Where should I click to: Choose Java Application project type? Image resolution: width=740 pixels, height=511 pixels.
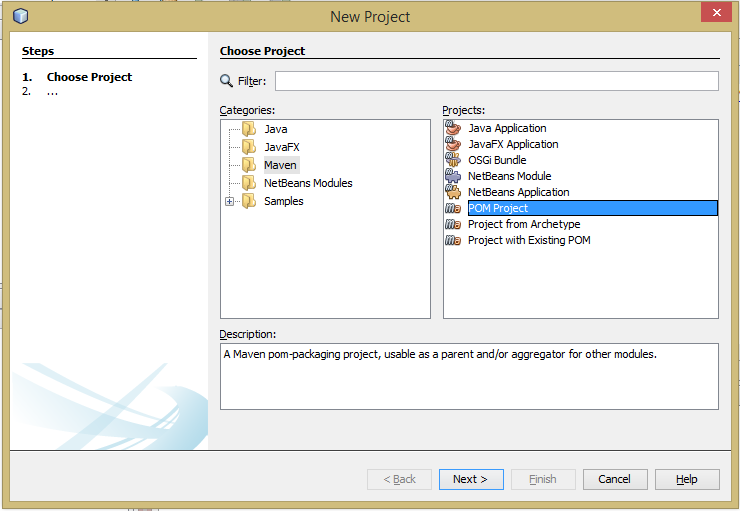tap(507, 128)
